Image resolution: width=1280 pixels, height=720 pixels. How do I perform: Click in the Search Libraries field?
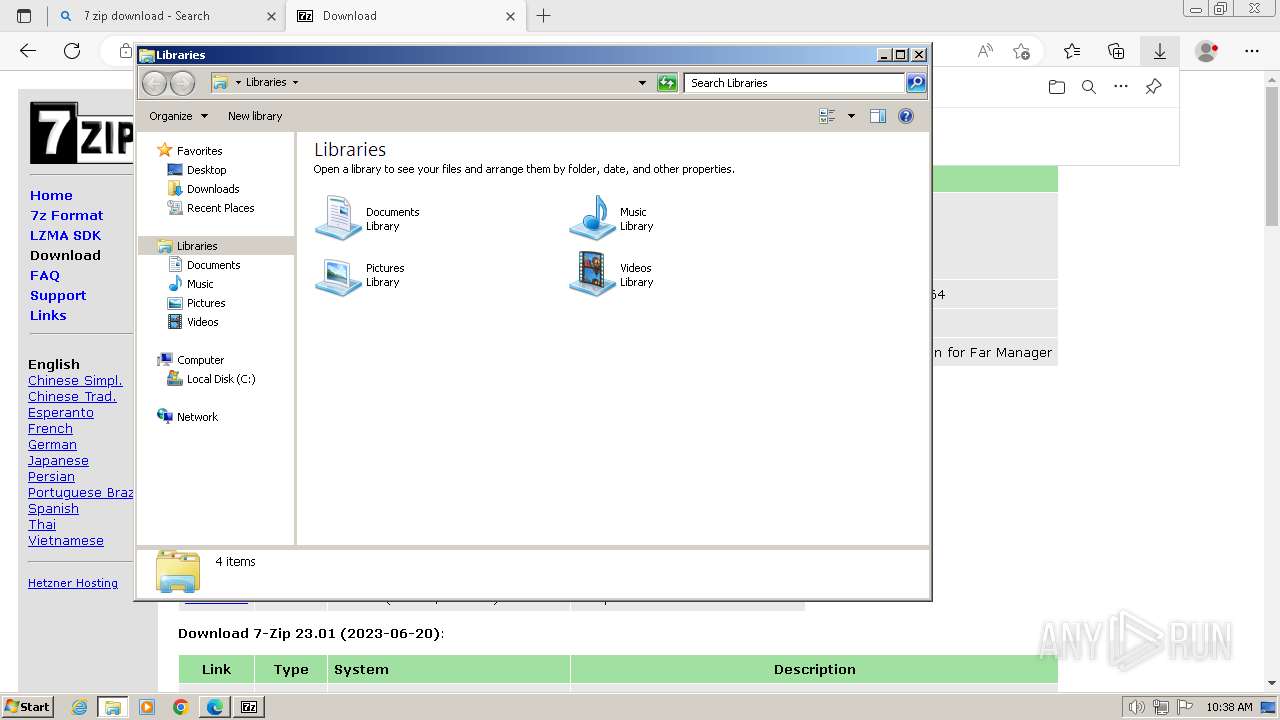point(795,83)
